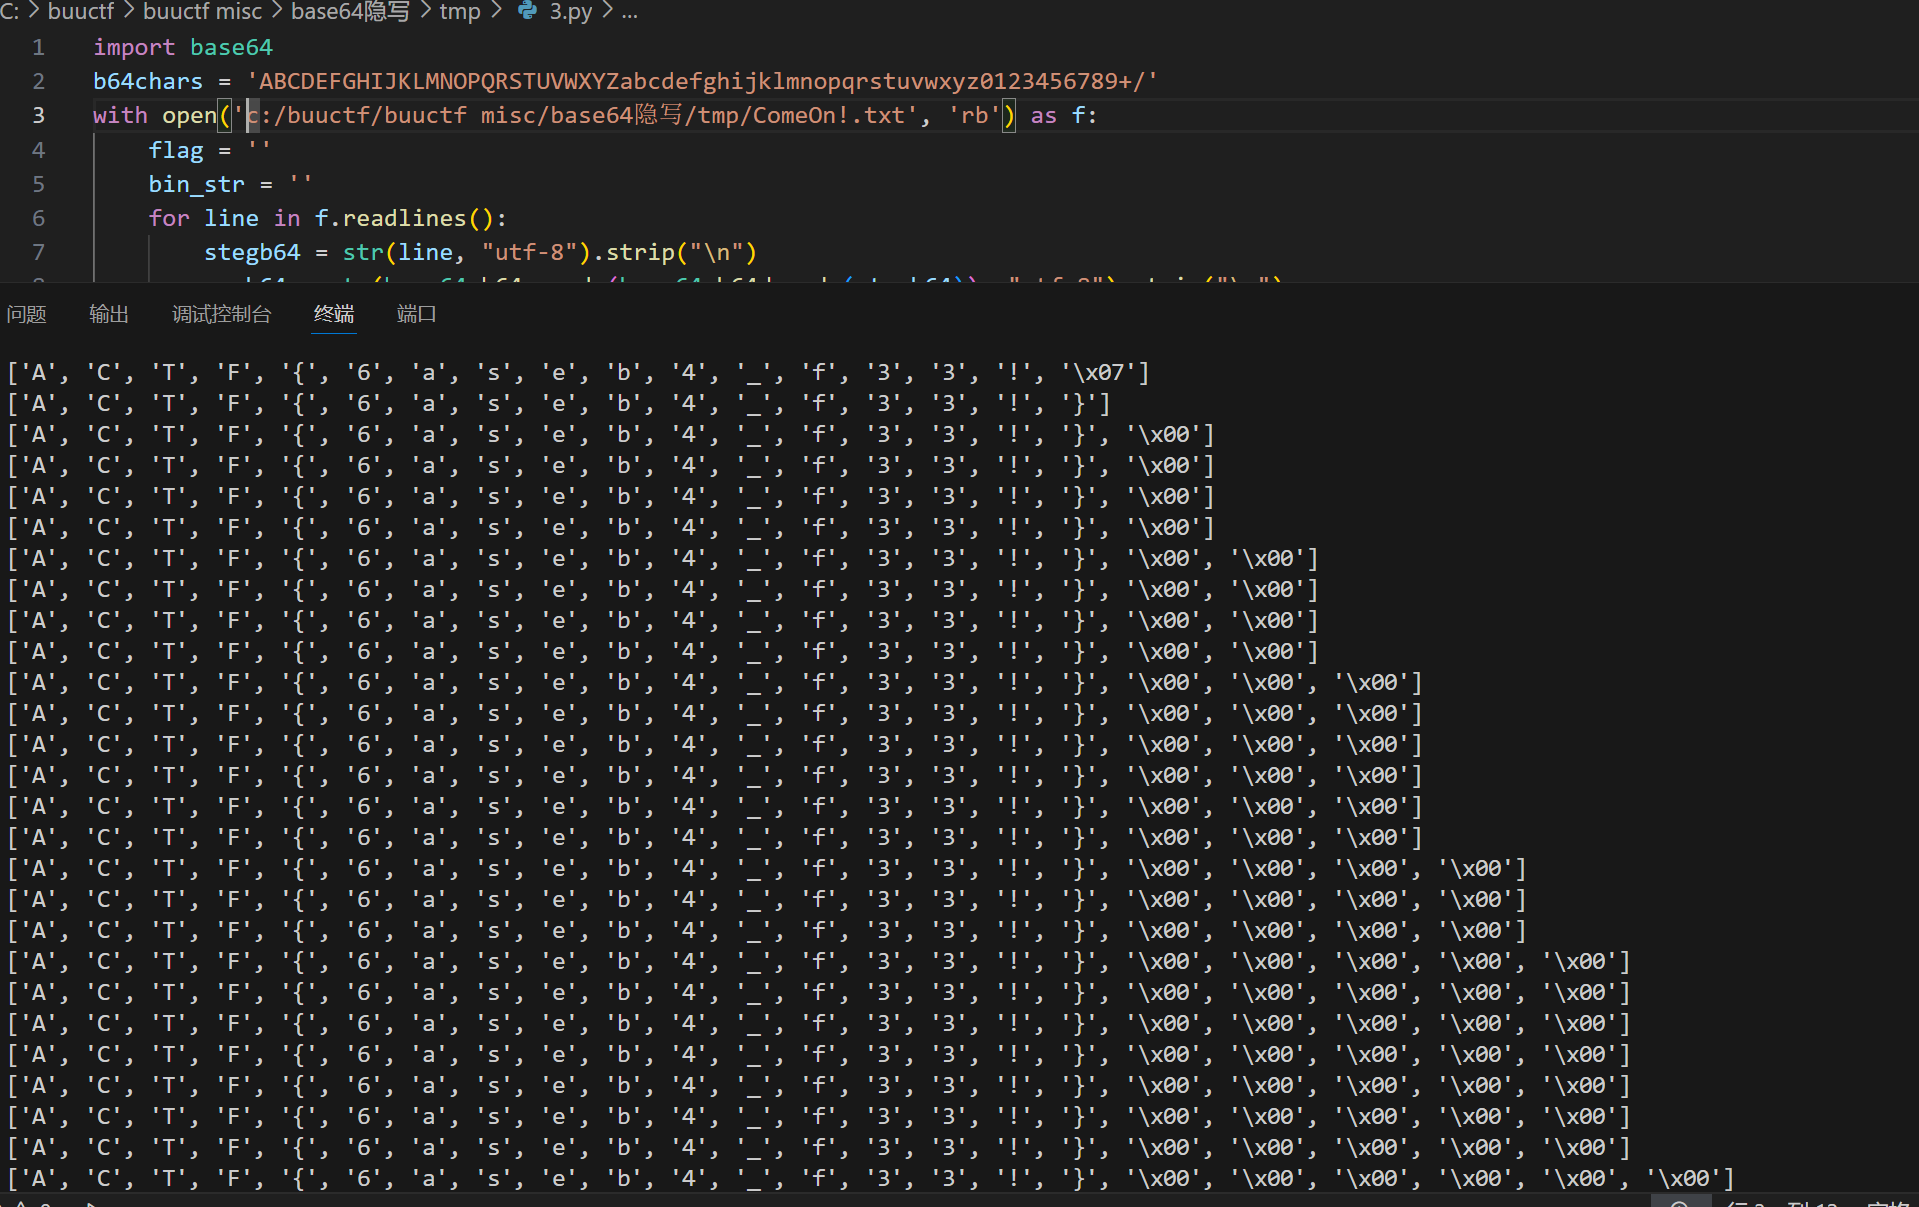Open the 'buuctf misc' breadcrumb folder

[x=203, y=11]
